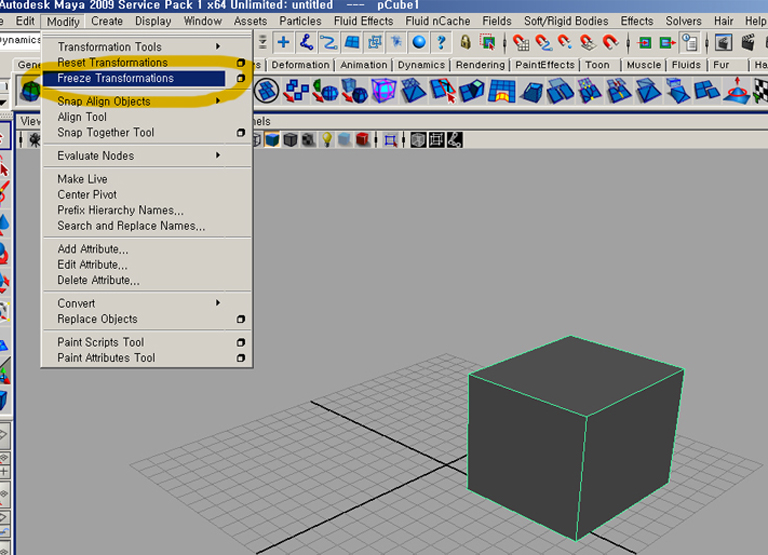
Task: Switch to the PaintEffects shelf tab
Action: pos(545,65)
